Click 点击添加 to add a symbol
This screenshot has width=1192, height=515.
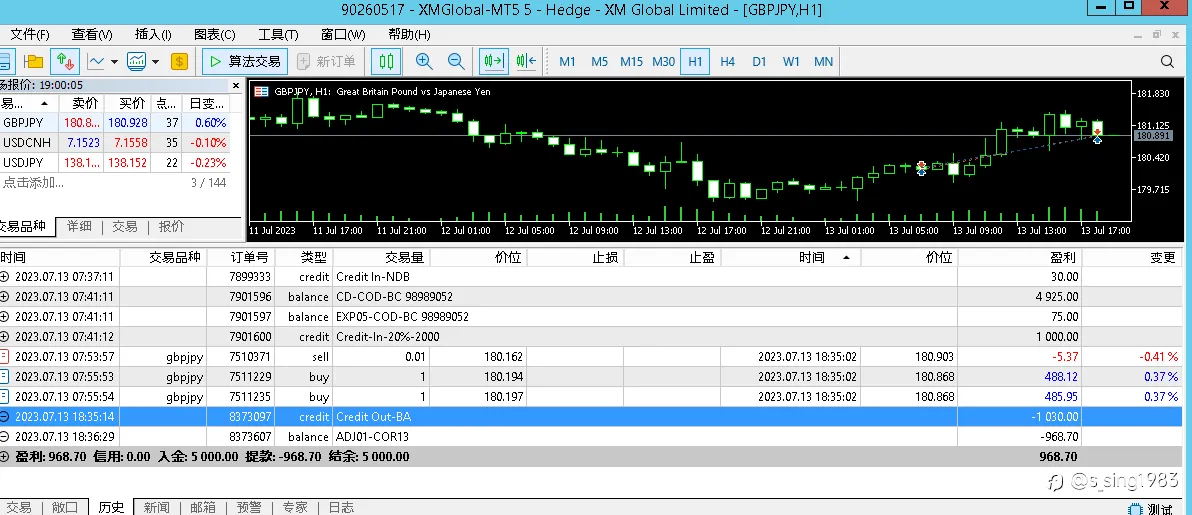33,183
